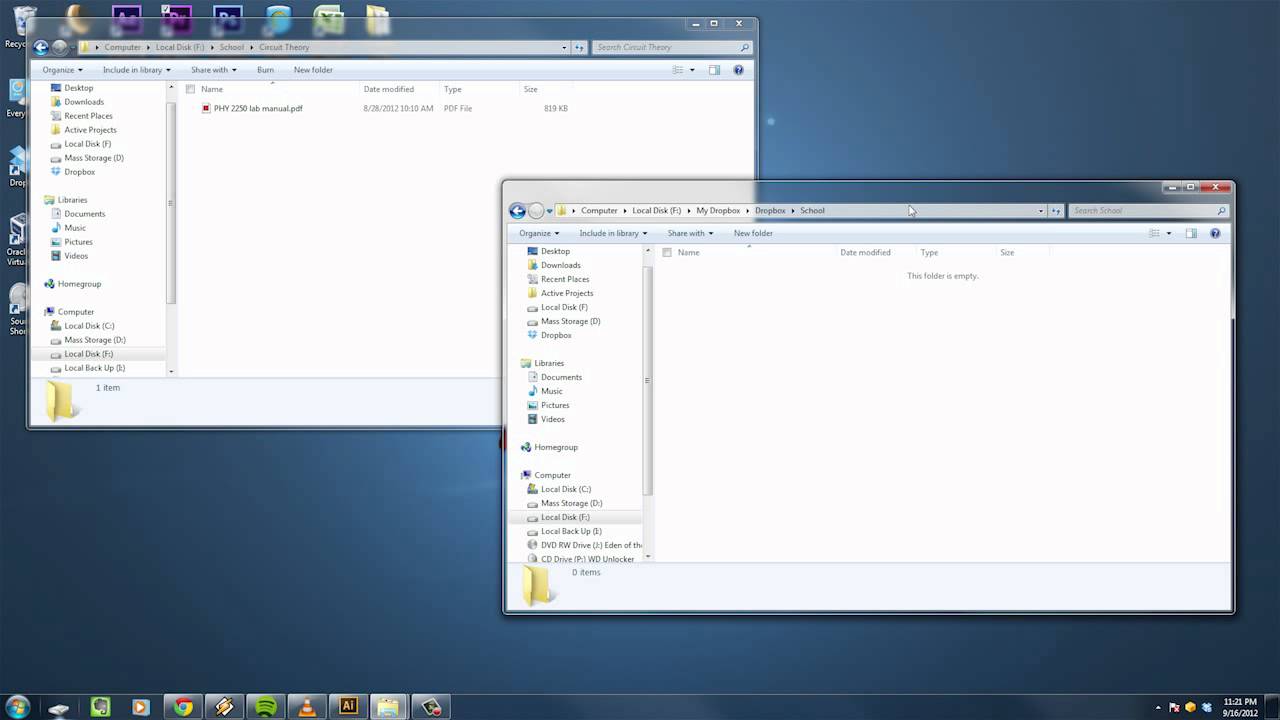The height and width of the screenshot is (720, 1280).
Task: Open VLC media player from taskbar
Action: [307, 707]
